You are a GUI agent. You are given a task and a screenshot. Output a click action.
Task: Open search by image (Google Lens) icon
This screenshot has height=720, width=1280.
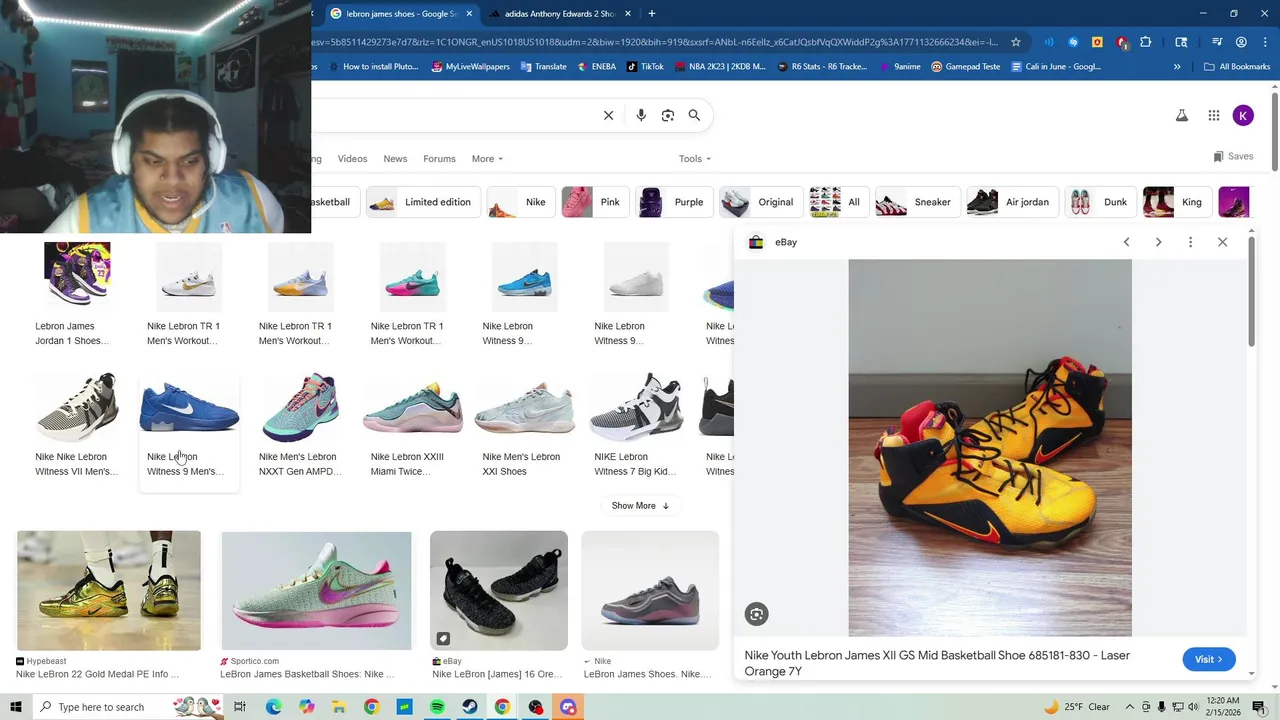coord(668,115)
